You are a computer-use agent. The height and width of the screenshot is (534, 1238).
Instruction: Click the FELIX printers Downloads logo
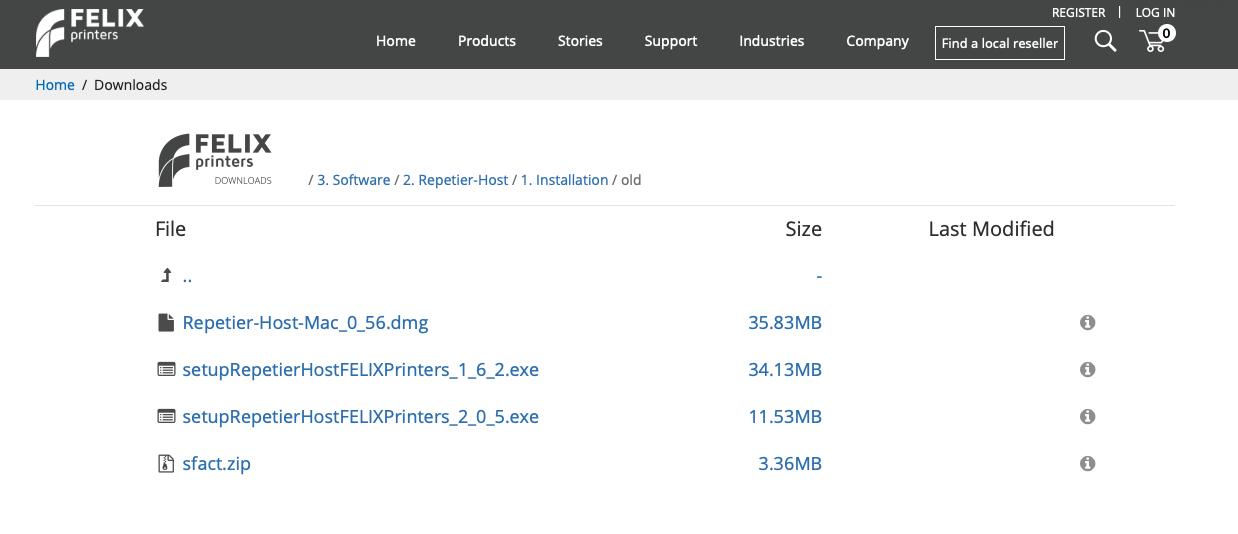215,160
